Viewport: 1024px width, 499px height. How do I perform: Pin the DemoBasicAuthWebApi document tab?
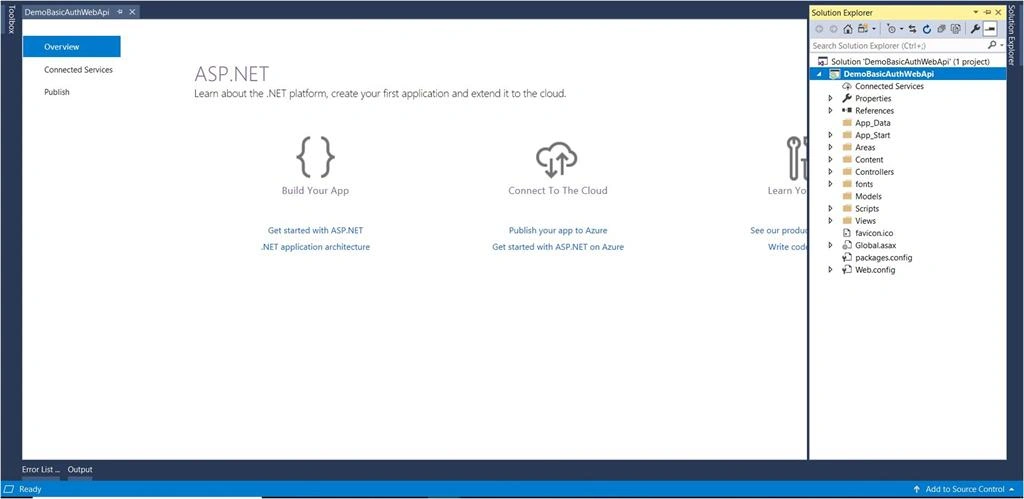coord(120,12)
